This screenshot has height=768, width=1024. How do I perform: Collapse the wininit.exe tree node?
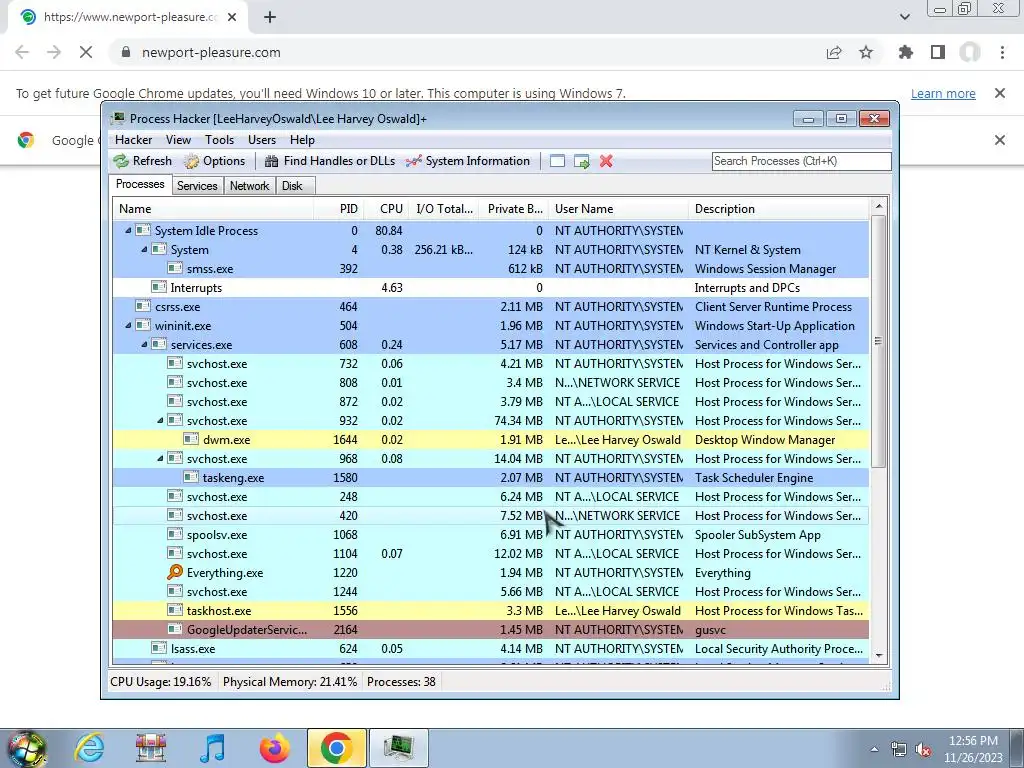(x=129, y=325)
